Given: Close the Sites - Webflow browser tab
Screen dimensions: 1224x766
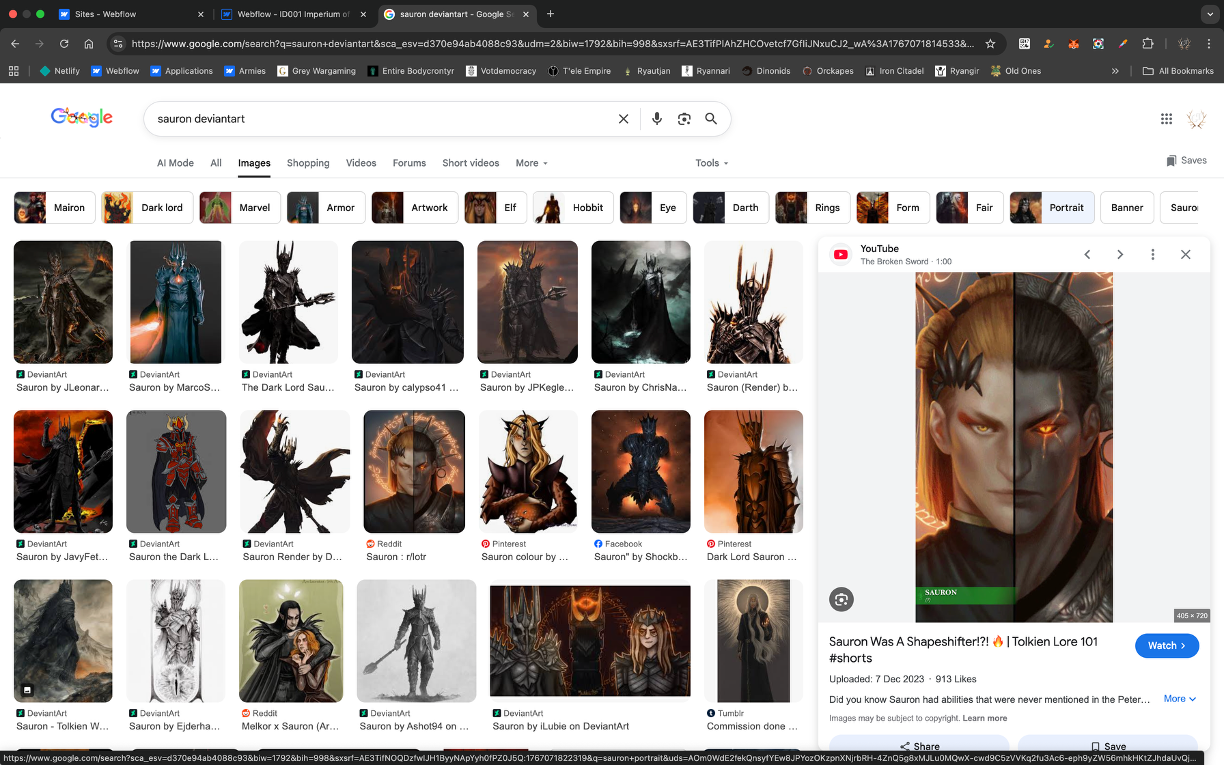Looking at the screenshot, I should click(x=200, y=14).
